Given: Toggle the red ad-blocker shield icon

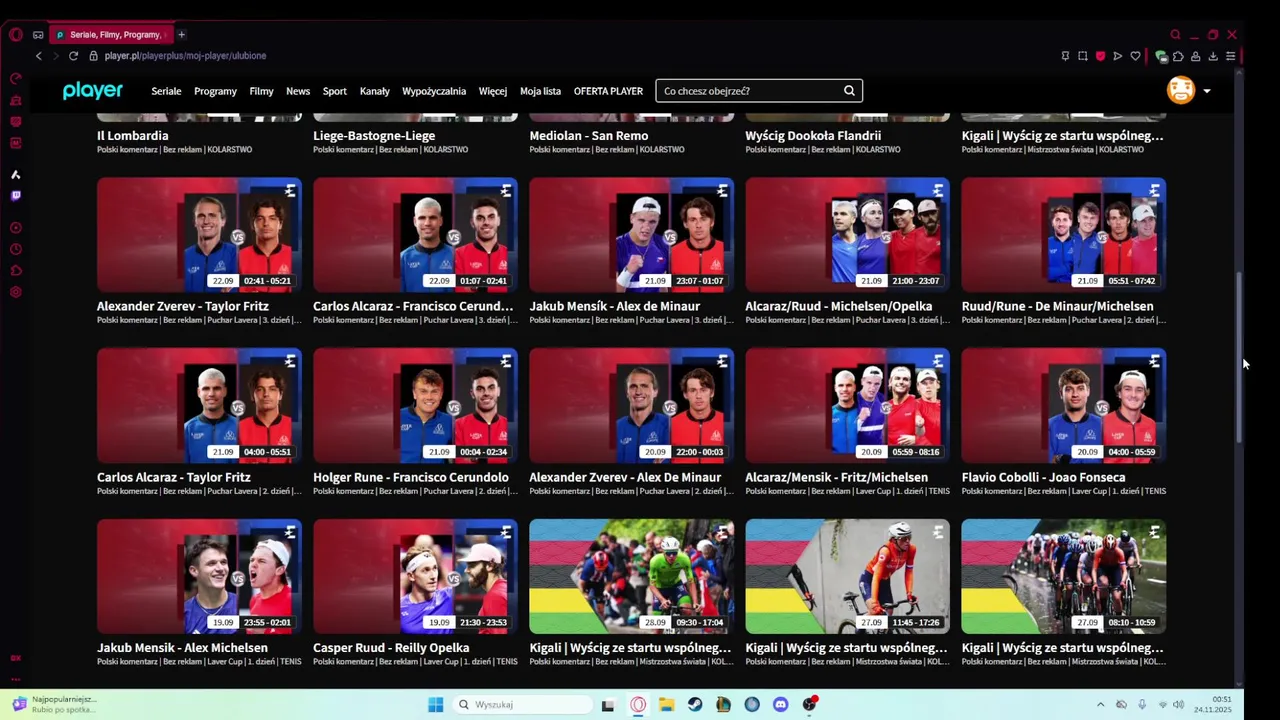Looking at the screenshot, I should [x=1100, y=56].
